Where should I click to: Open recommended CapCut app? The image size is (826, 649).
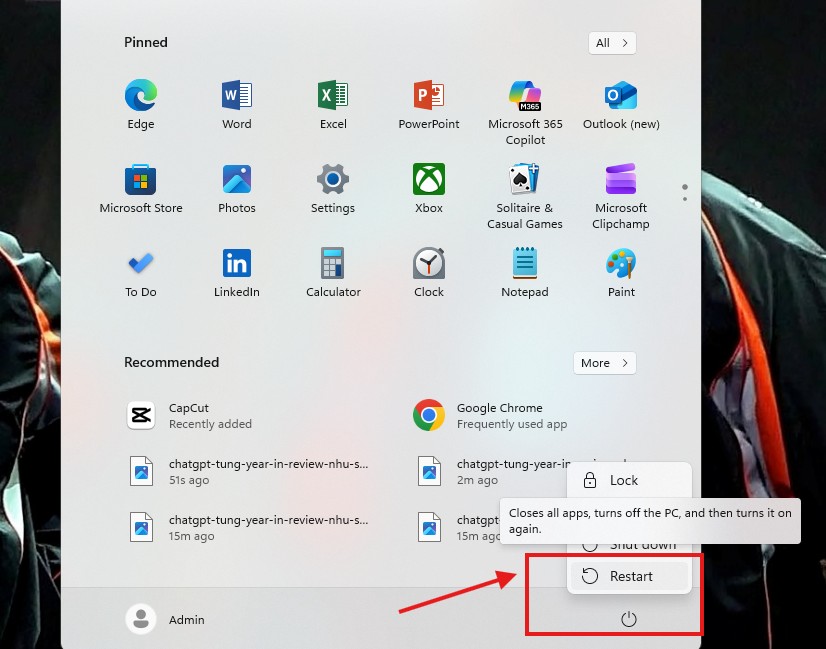click(x=188, y=415)
